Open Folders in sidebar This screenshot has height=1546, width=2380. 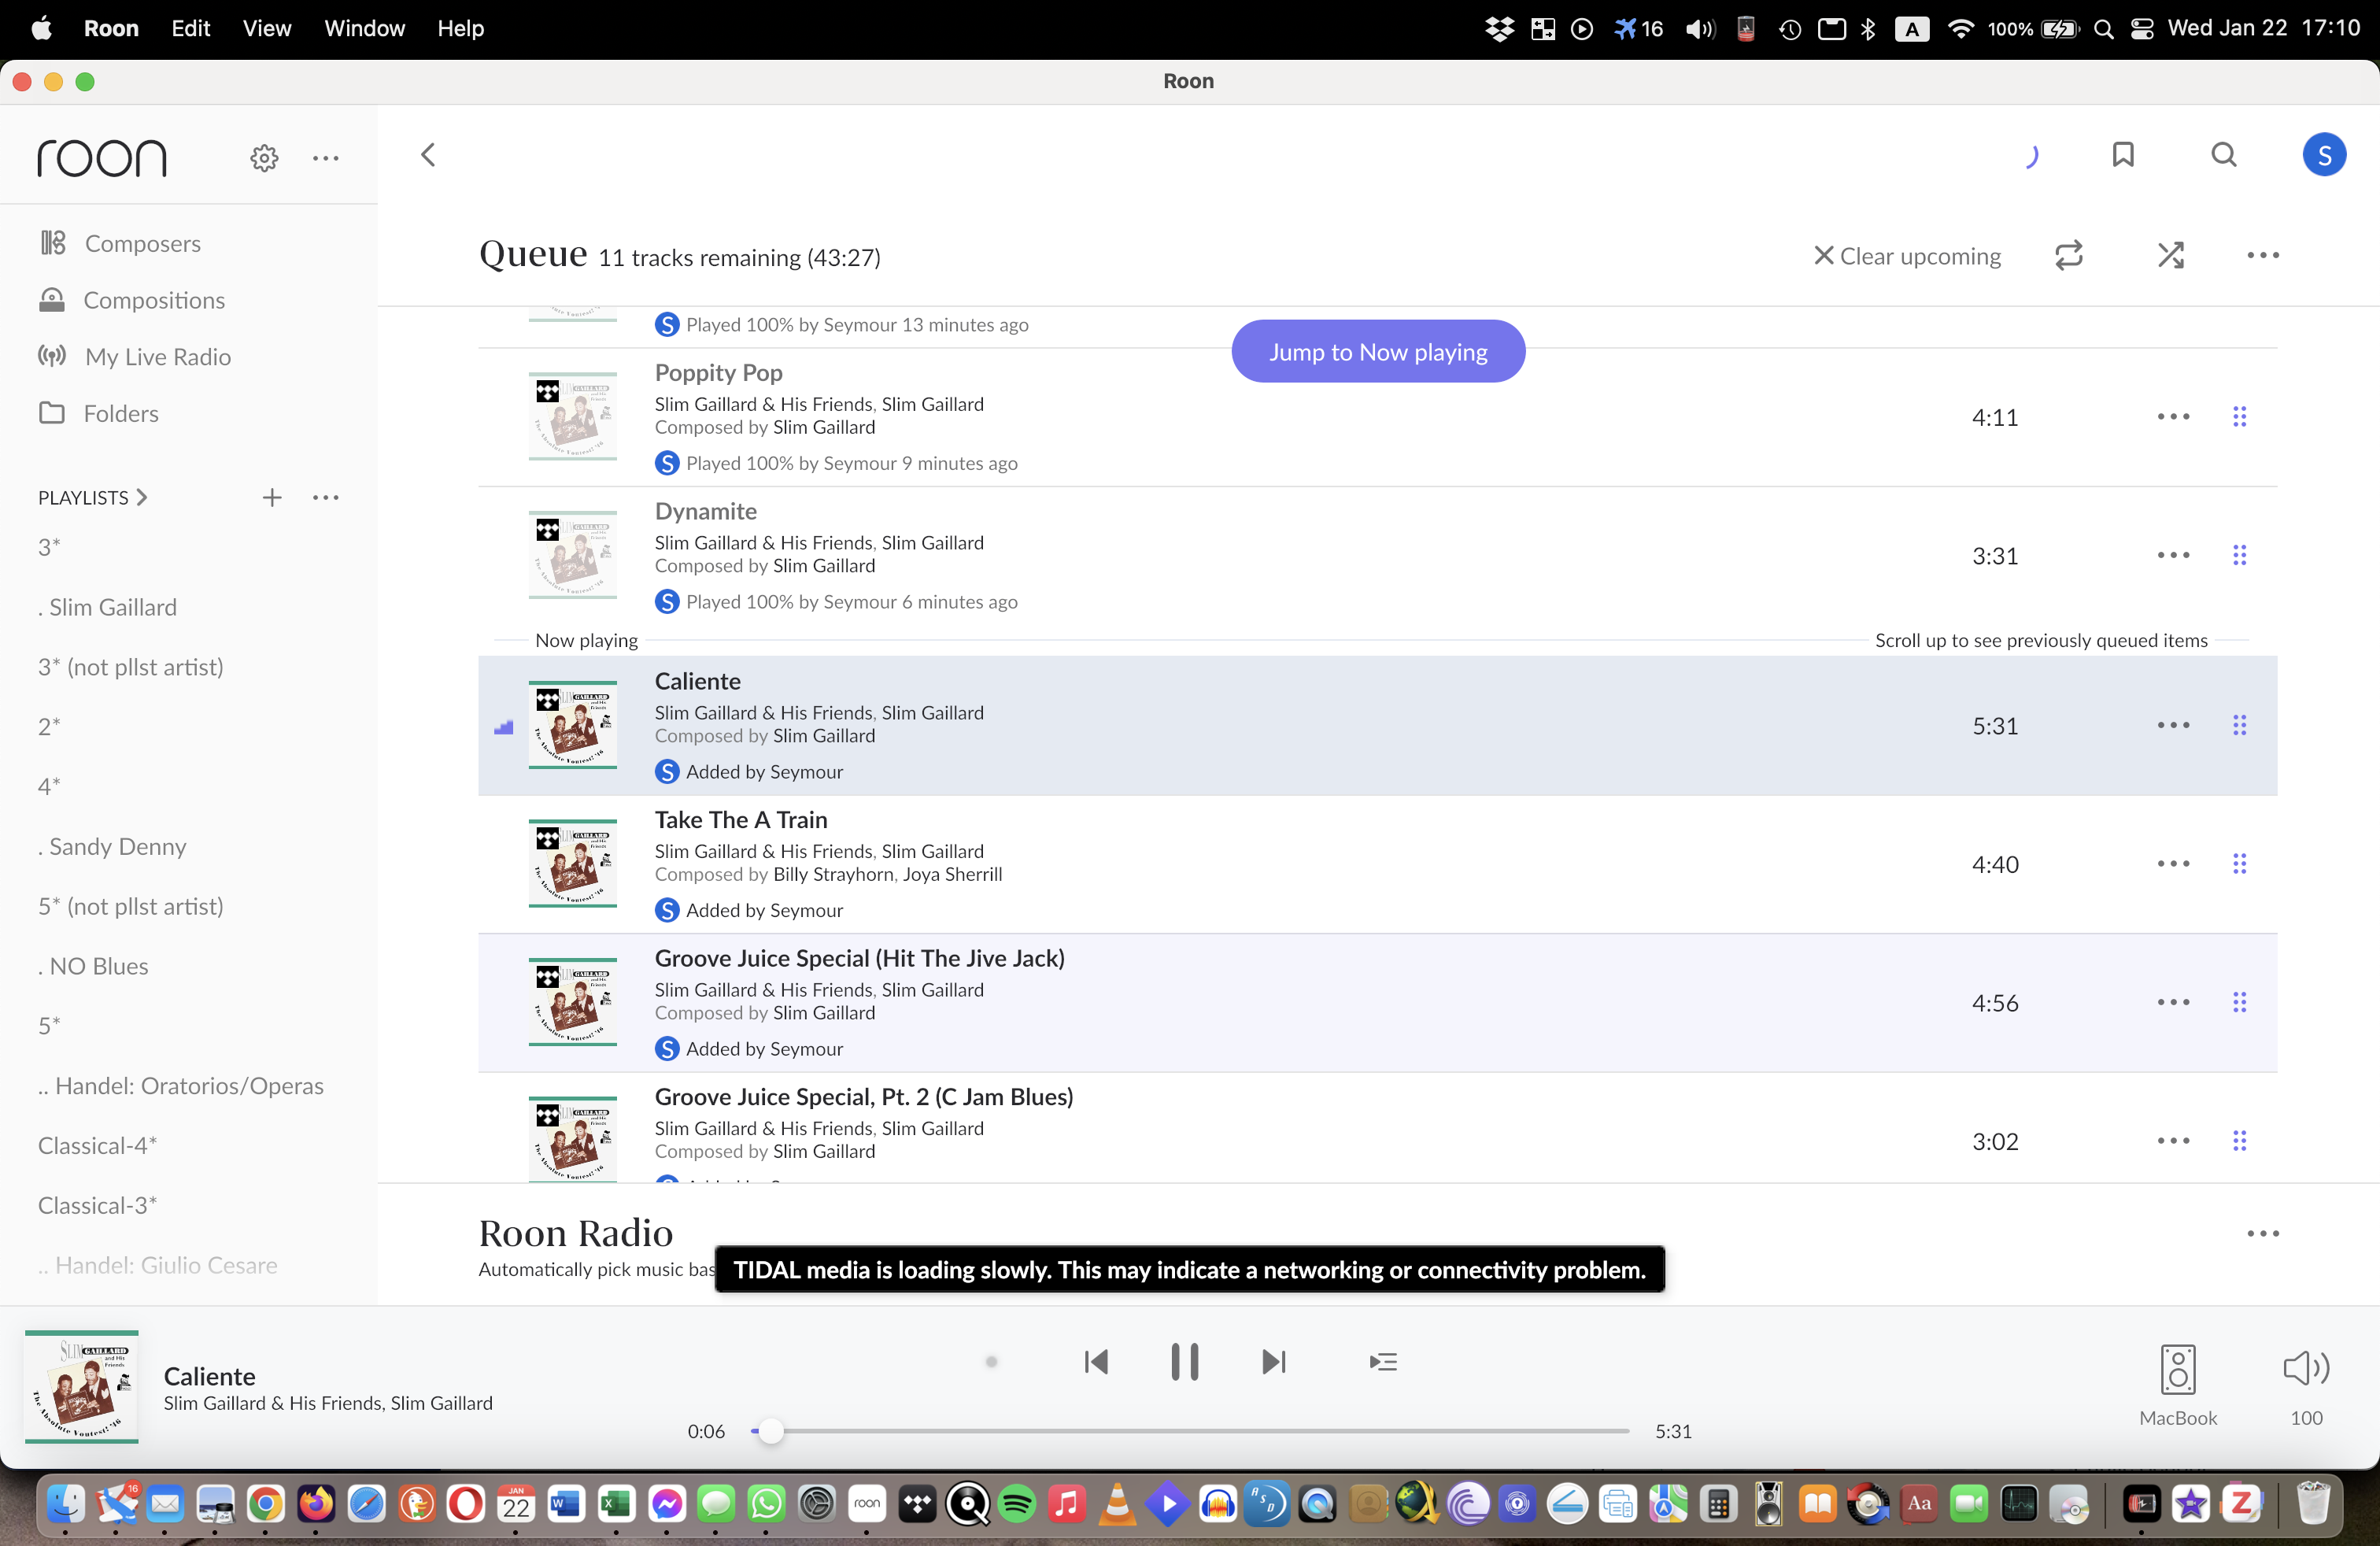coord(99,413)
